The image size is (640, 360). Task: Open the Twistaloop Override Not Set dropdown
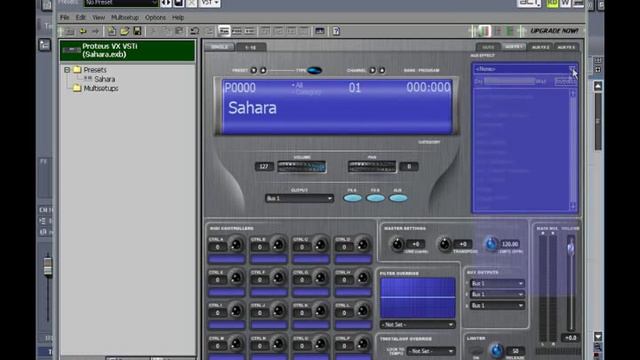431,351
